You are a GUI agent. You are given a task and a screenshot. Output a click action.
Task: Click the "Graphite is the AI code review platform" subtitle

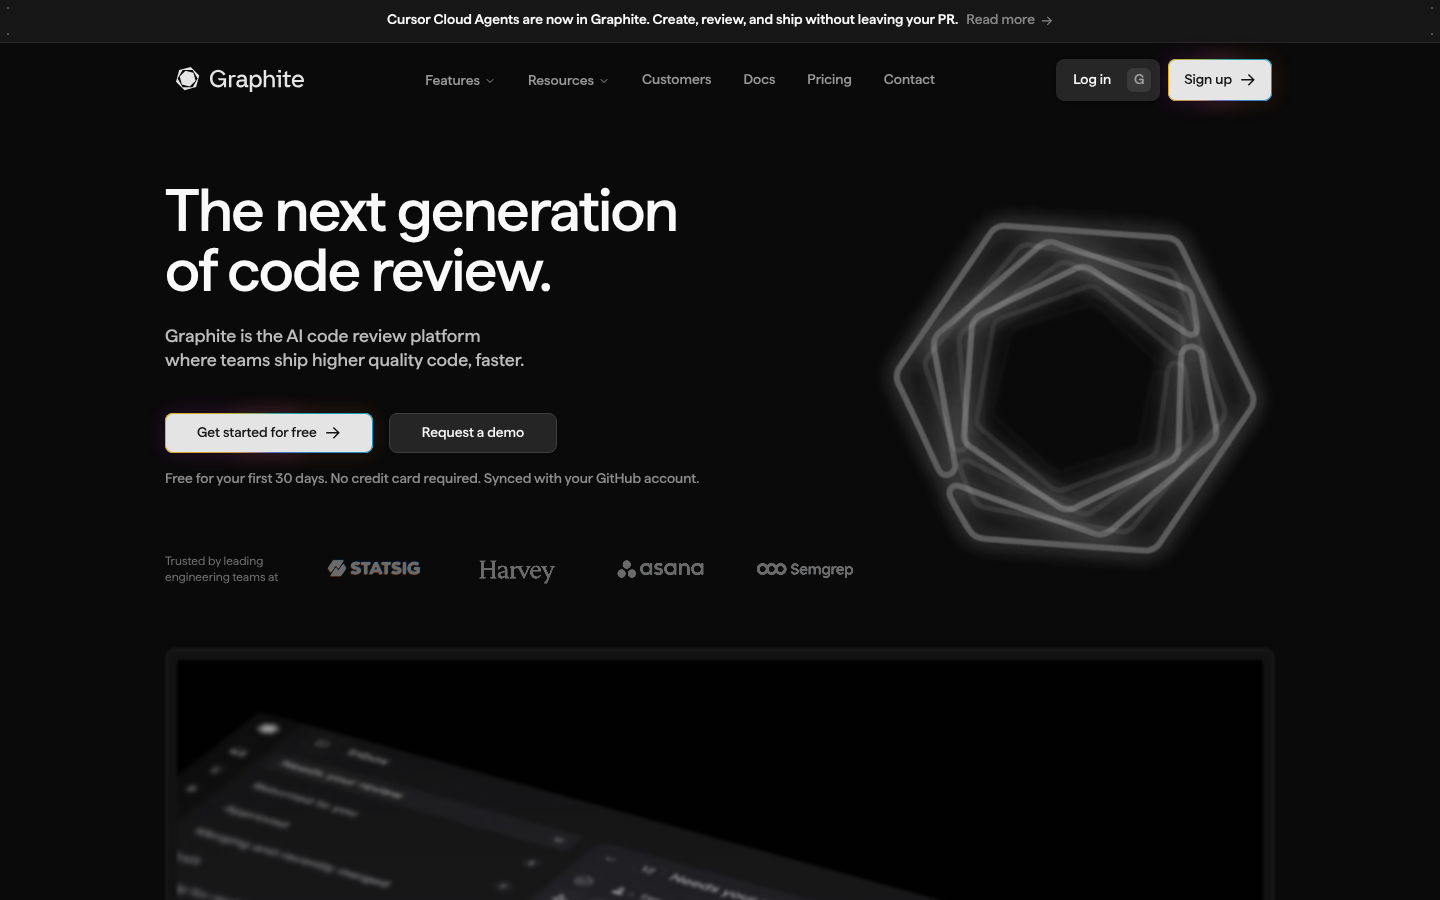pyautogui.click(x=345, y=348)
